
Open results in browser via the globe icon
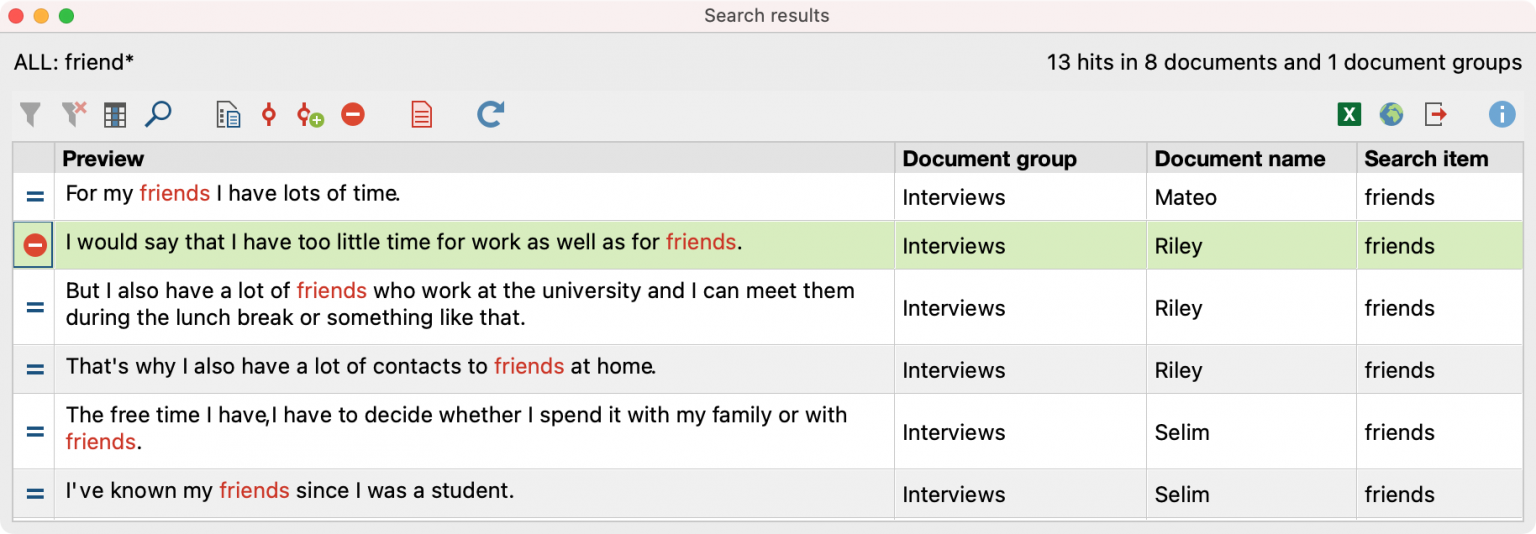coord(1391,115)
